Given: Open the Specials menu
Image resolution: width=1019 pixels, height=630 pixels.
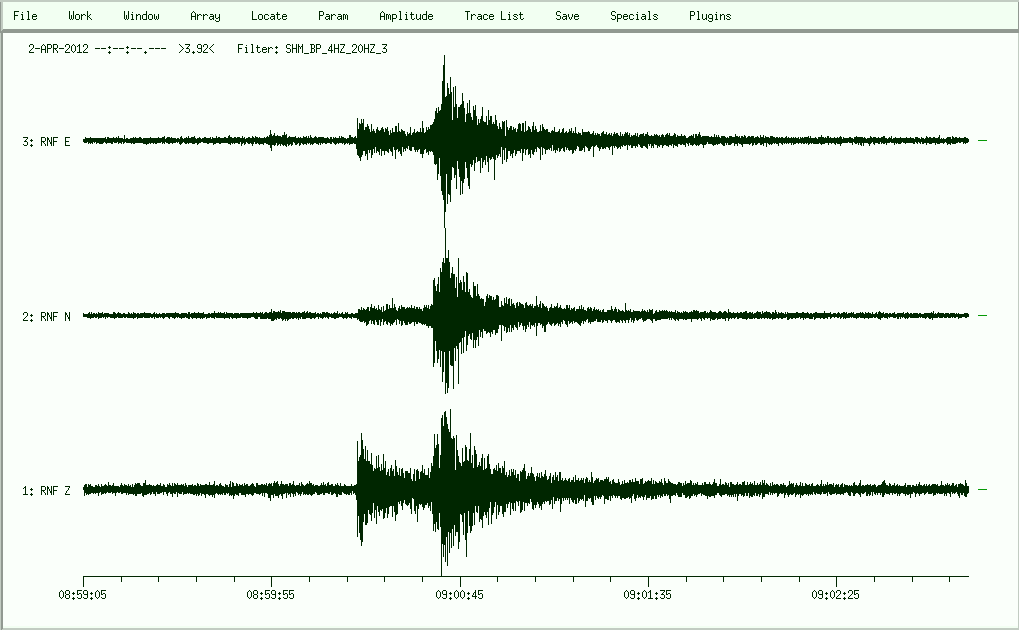Looking at the screenshot, I should point(634,16).
